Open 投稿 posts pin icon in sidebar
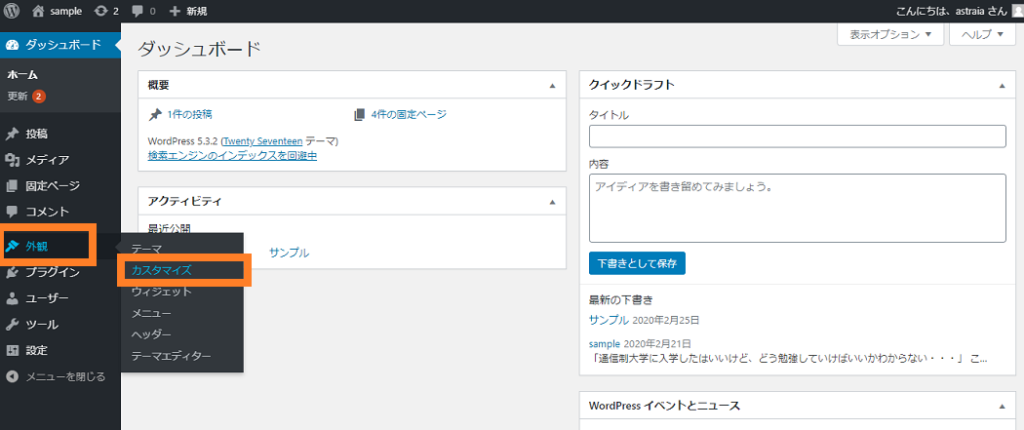The height and width of the screenshot is (430, 1024). point(12,134)
